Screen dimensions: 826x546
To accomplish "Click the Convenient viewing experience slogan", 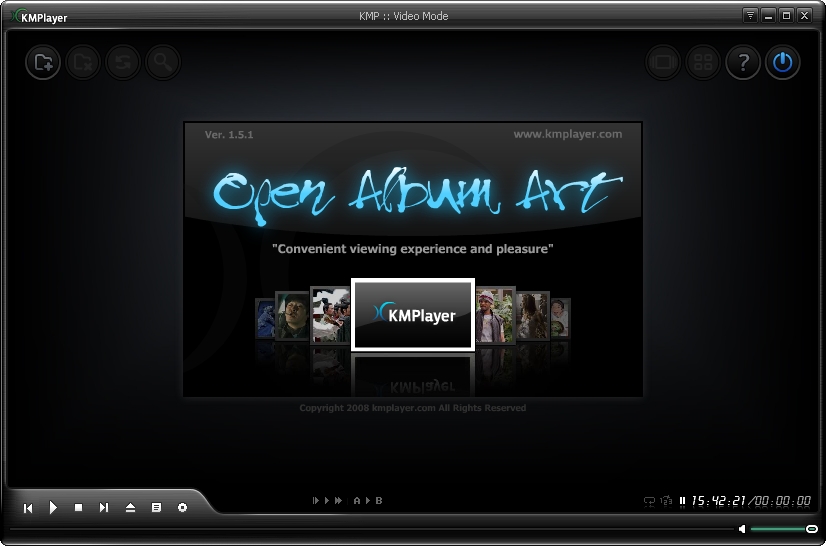I will (x=412, y=249).
